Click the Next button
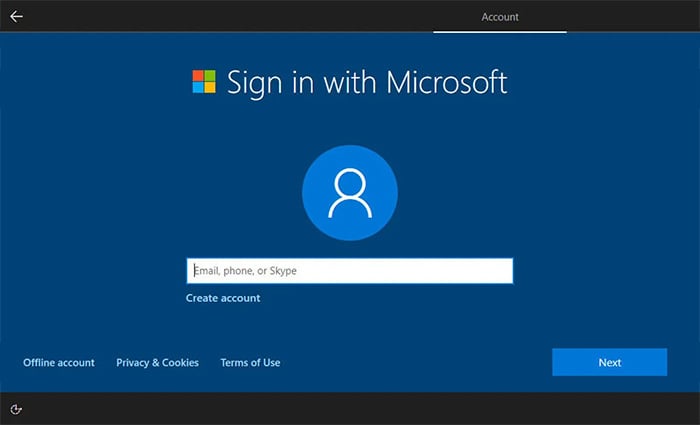The image size is (700, 425). tap(609, 362)
